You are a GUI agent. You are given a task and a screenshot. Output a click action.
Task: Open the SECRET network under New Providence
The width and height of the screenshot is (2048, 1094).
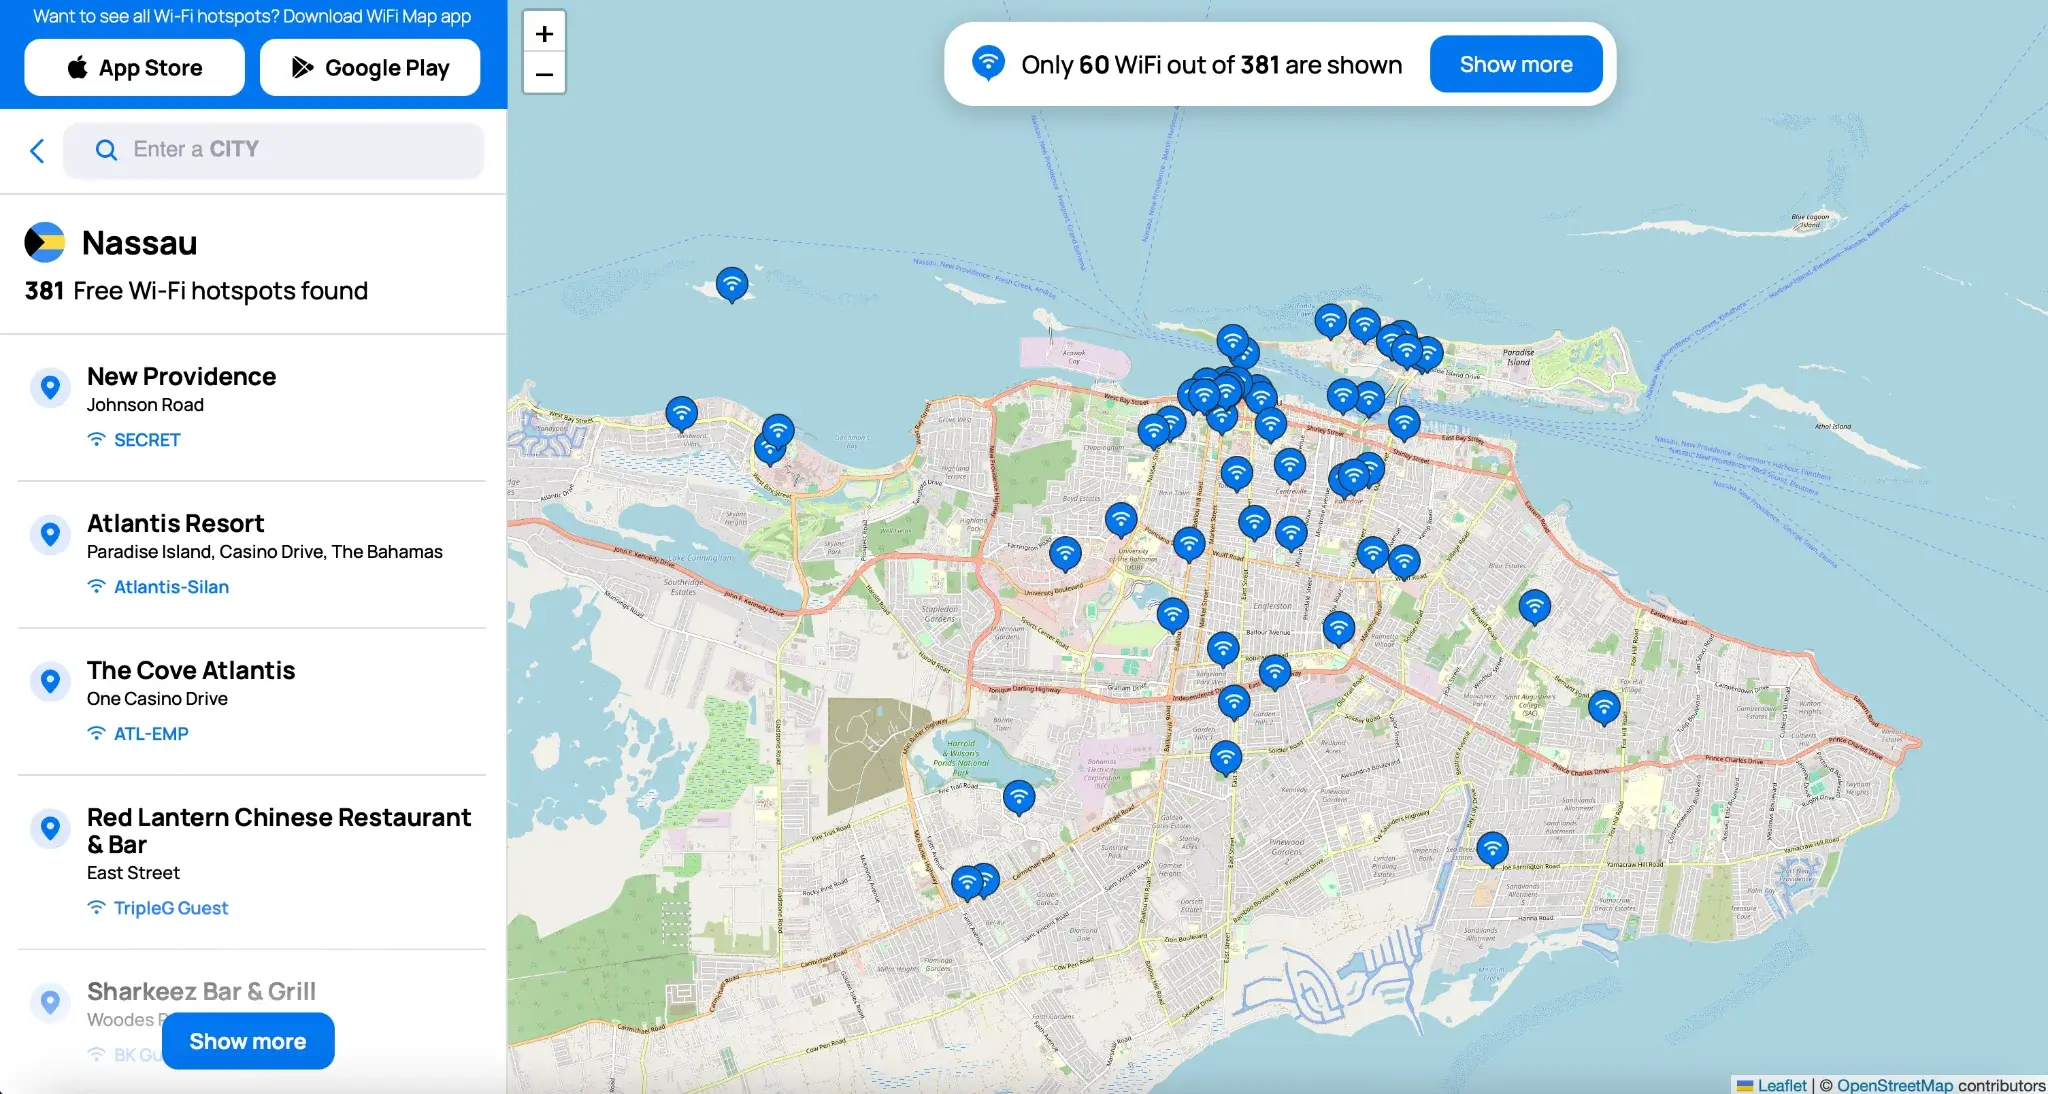click(x=146, y=439)
